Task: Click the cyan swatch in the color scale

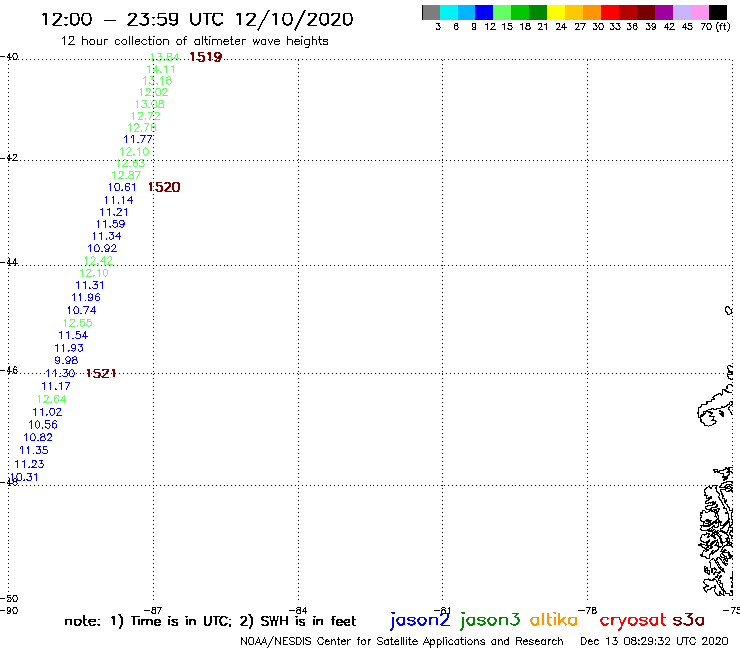Action: (449, 12)
